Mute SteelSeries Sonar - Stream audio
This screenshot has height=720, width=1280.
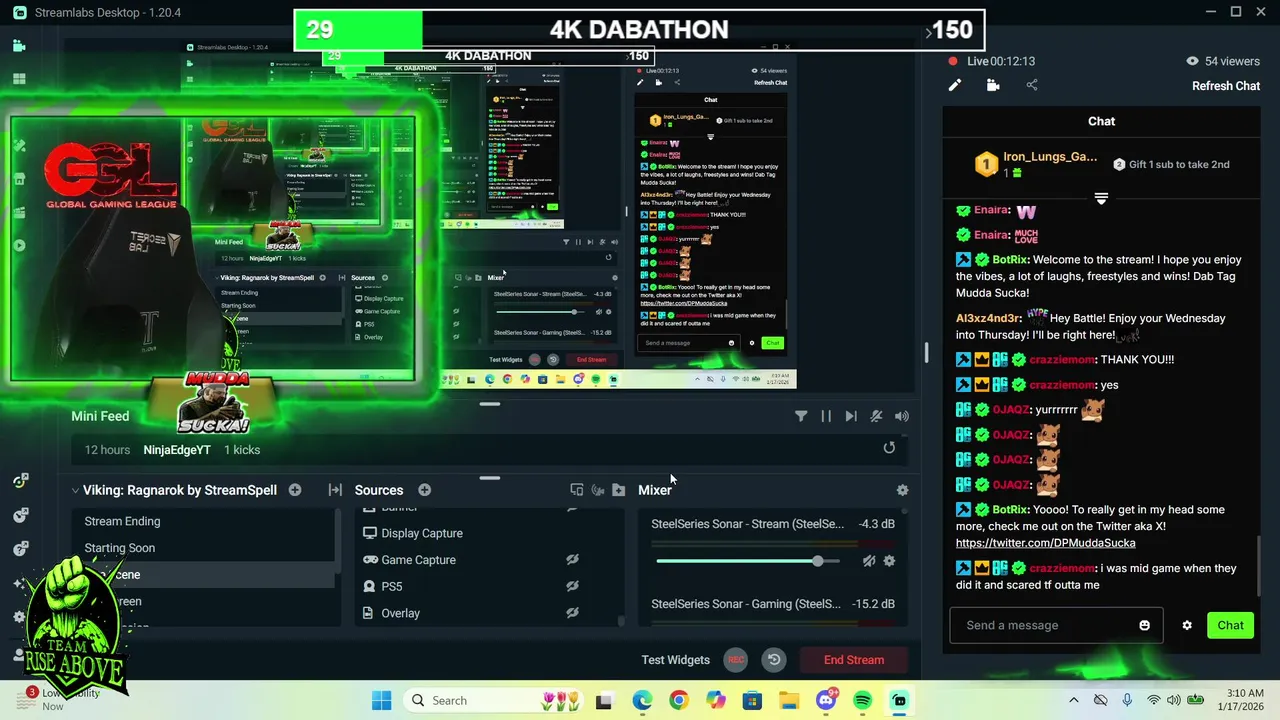pyautogui.click(x=868, y=561)
